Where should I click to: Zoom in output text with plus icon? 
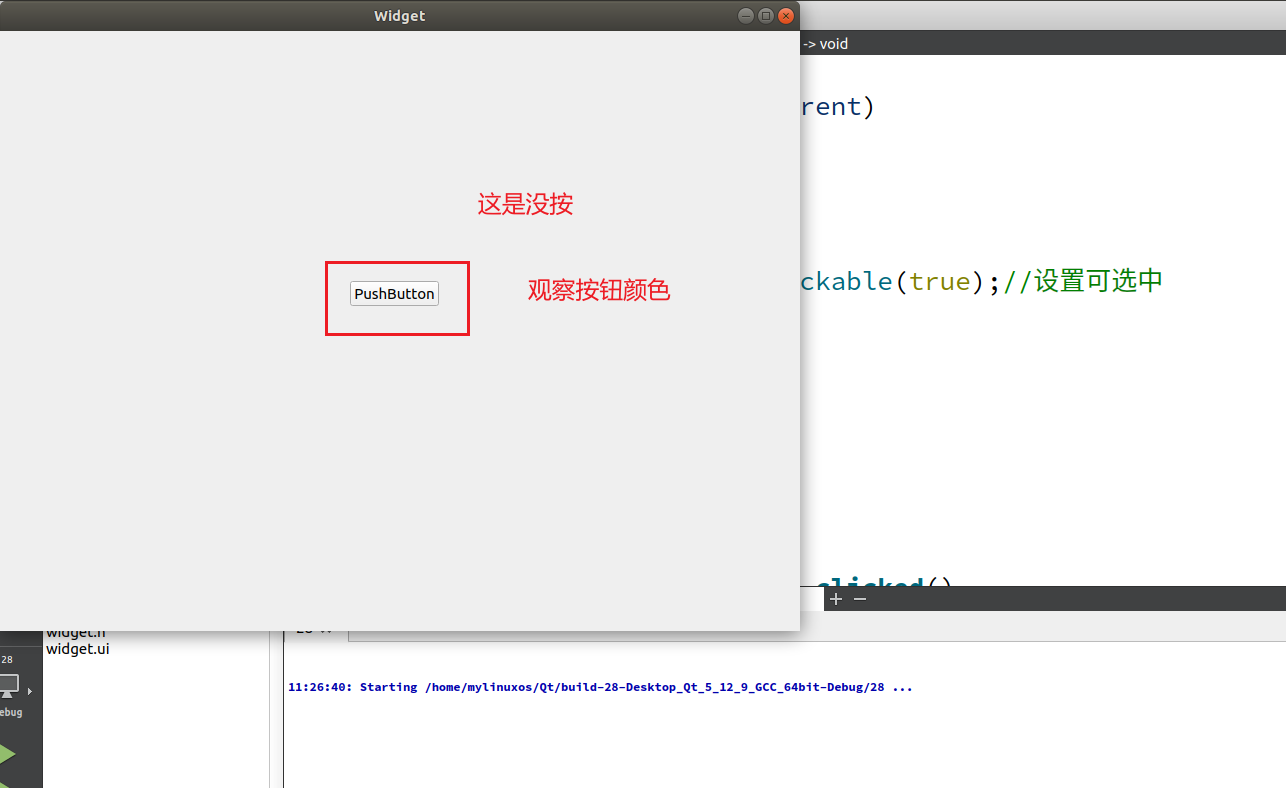[836, 598]
